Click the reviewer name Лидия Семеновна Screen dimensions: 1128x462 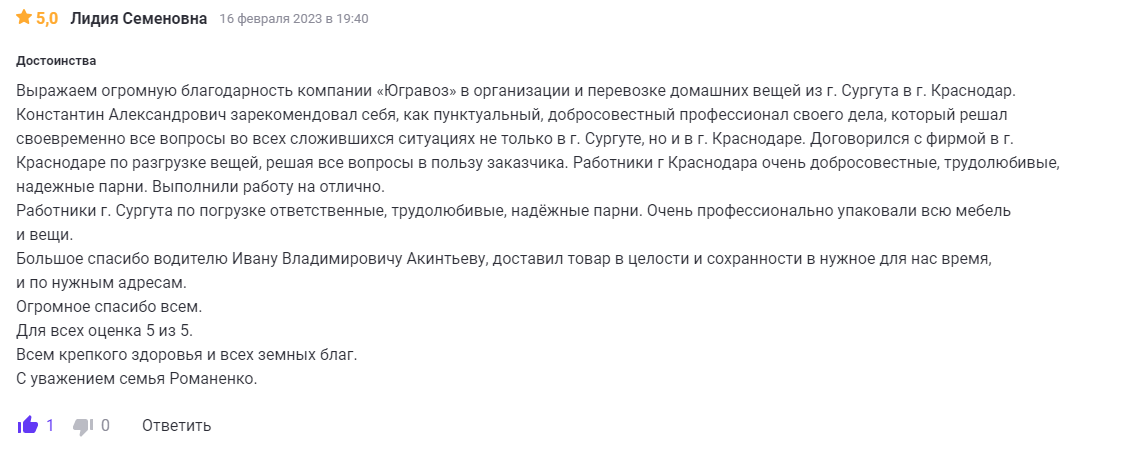[x=139, y=19]
